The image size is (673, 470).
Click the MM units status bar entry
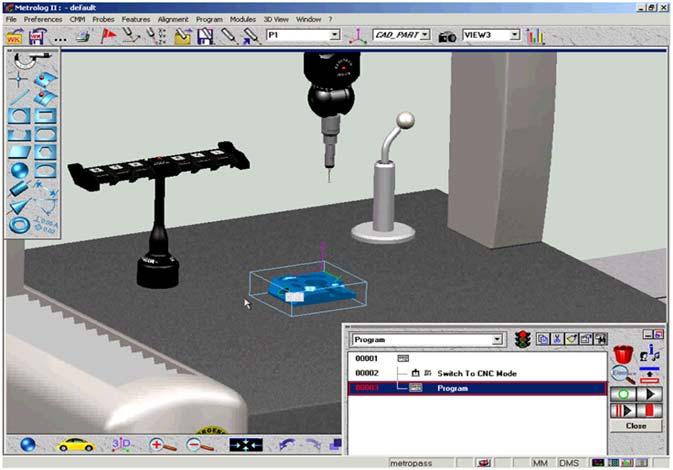[540, 463]
